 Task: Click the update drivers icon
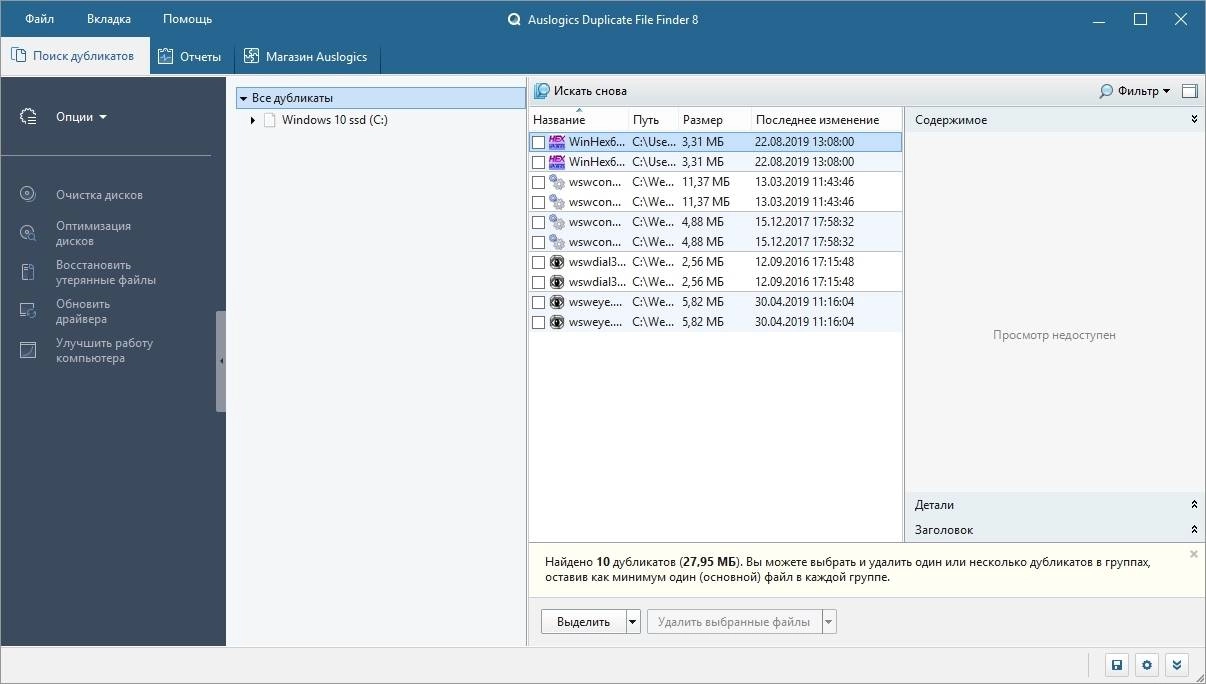28,311
